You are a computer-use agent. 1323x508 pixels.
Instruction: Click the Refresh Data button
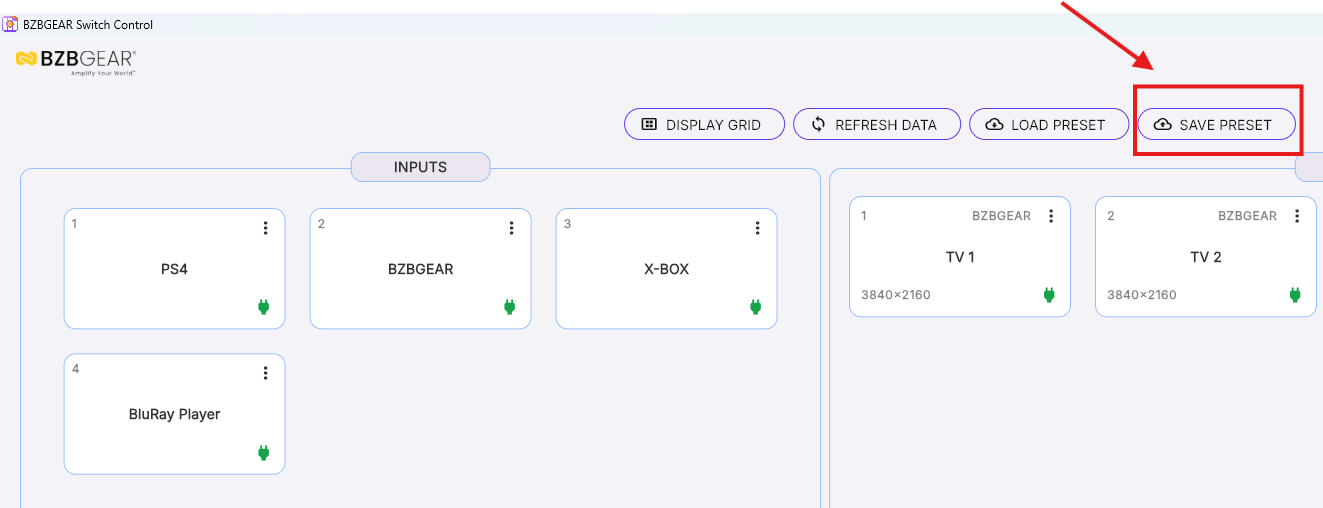pos(877,125)
